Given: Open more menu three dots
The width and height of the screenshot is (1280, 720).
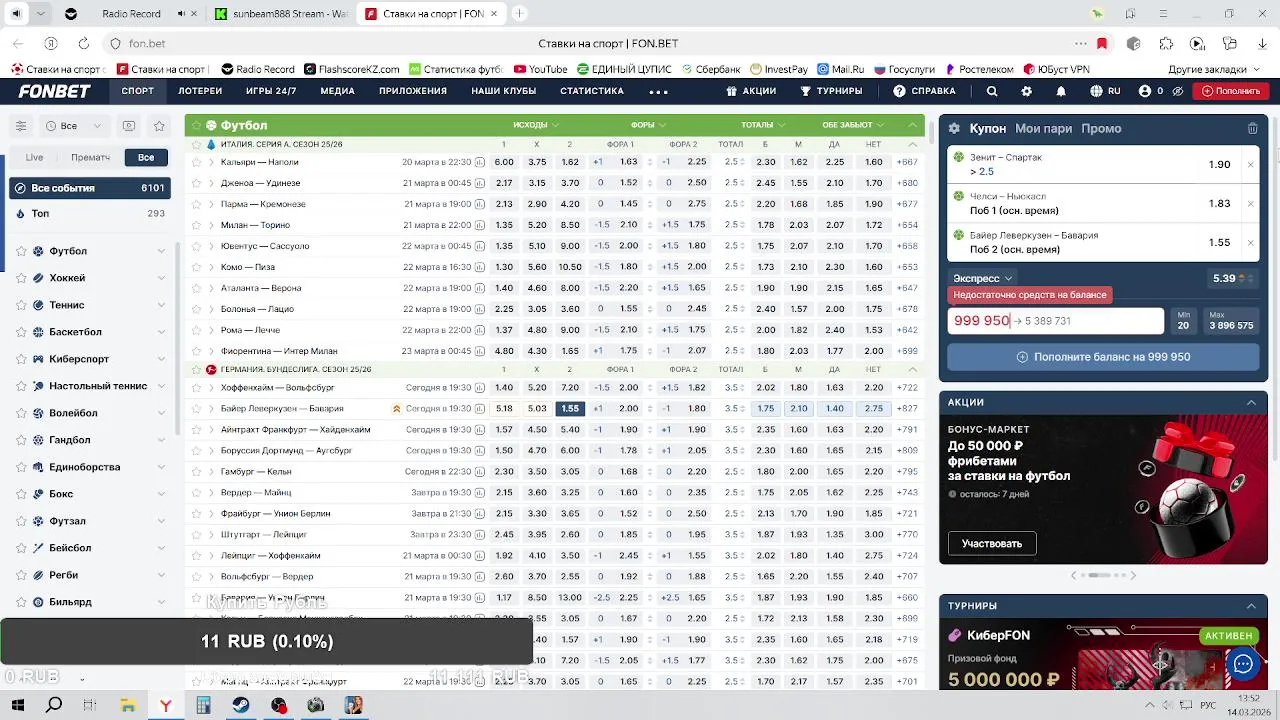Looking at the screenshot, I should coord(658,91).
